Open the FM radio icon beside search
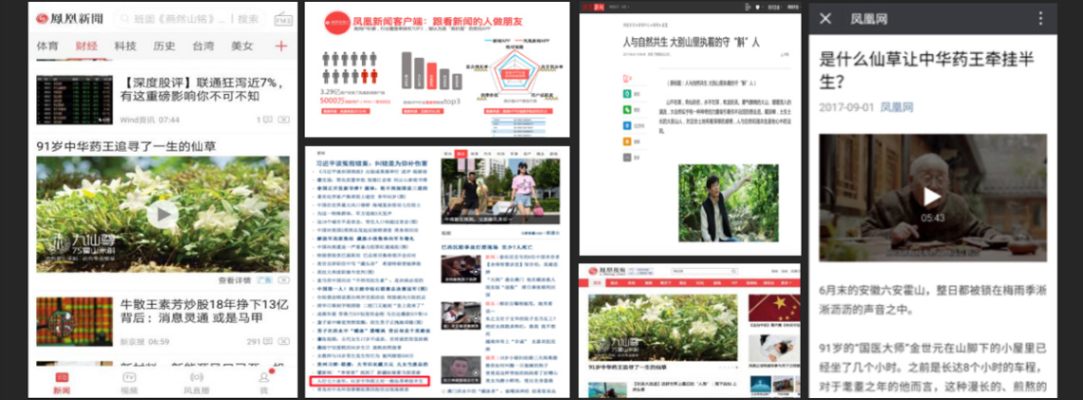 point(282,19)
